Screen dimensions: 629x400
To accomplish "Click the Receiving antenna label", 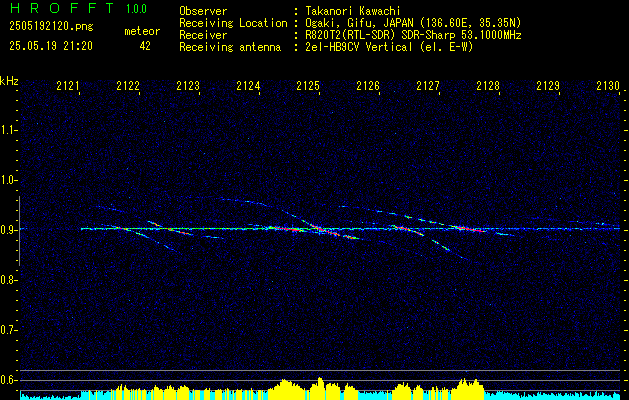I will tap(230, 47).
